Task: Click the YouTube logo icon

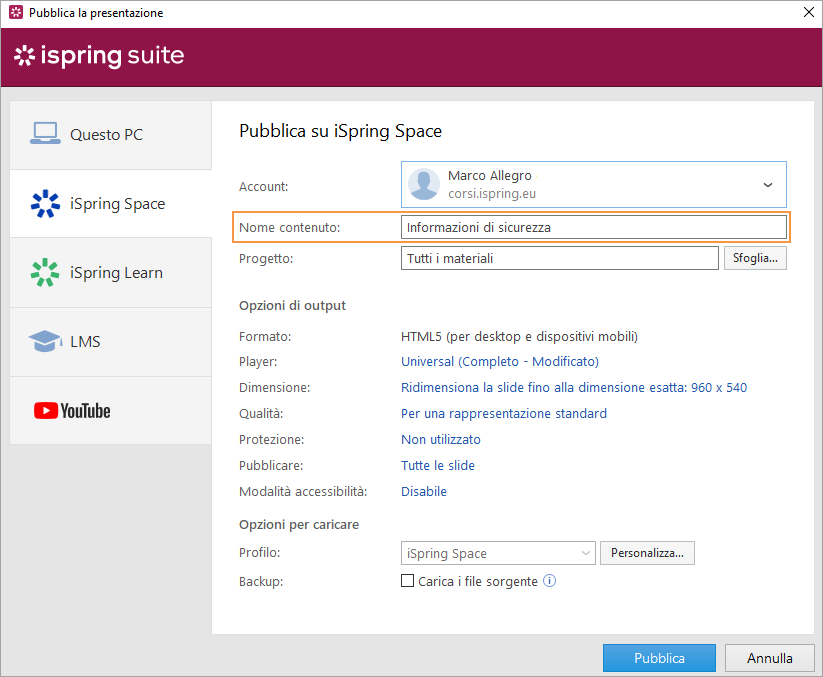Action: point(72,411)
